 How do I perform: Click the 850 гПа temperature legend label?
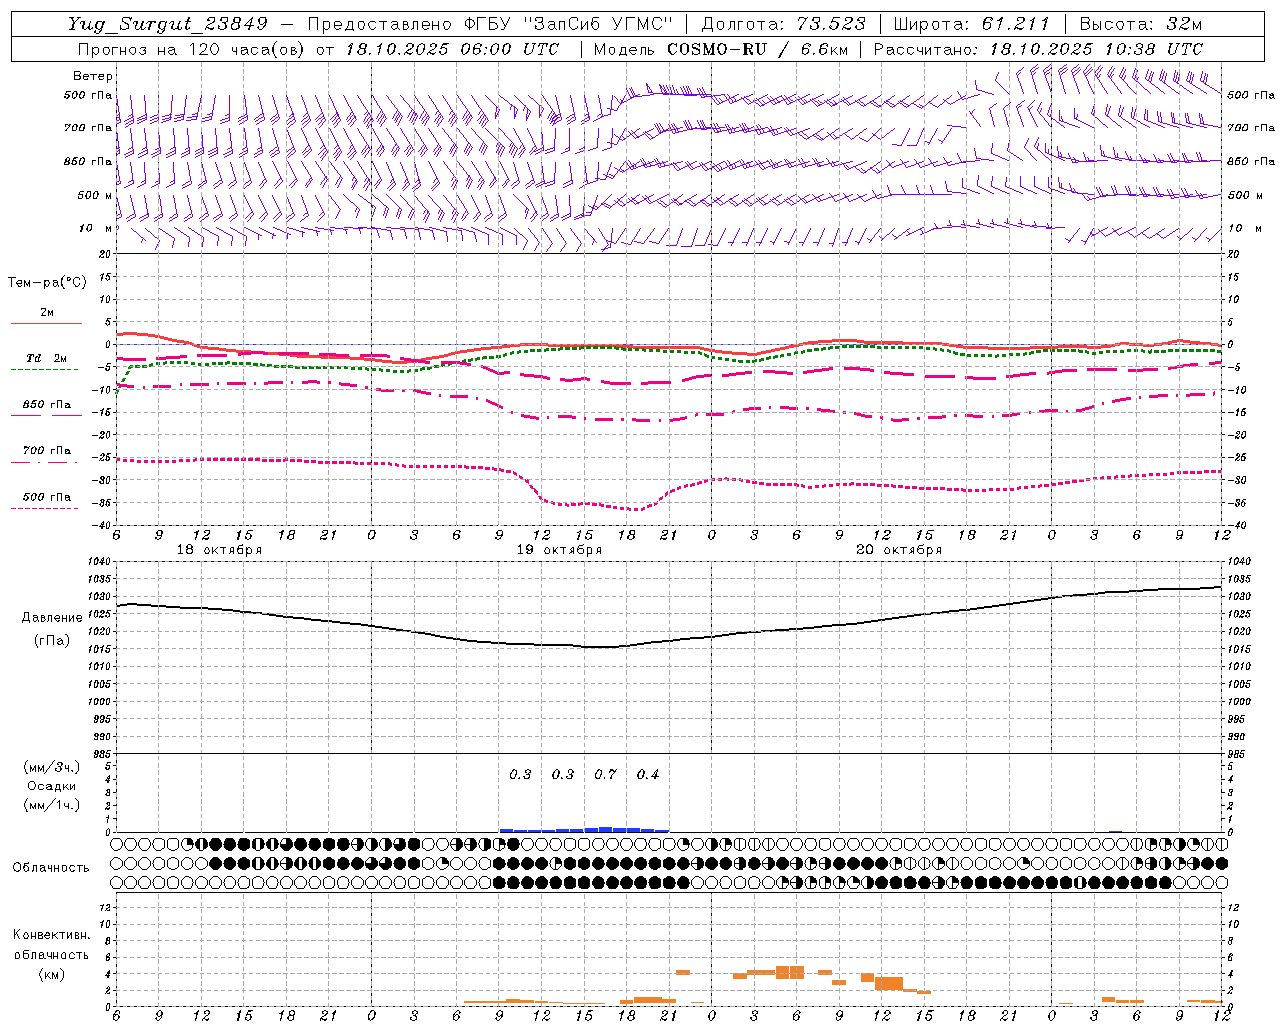(47, 405)
